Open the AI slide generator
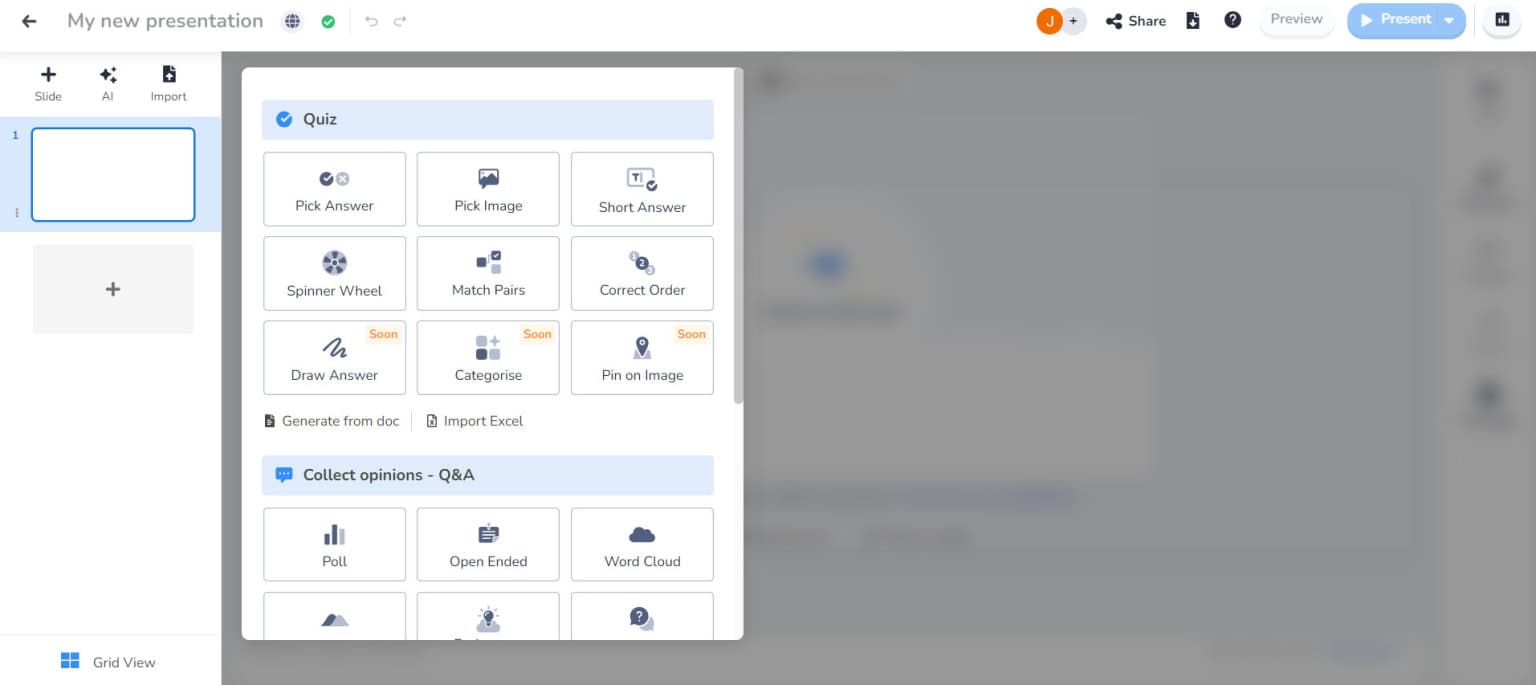The width and height of the screenshot is (1536, 685). [108, 84]
